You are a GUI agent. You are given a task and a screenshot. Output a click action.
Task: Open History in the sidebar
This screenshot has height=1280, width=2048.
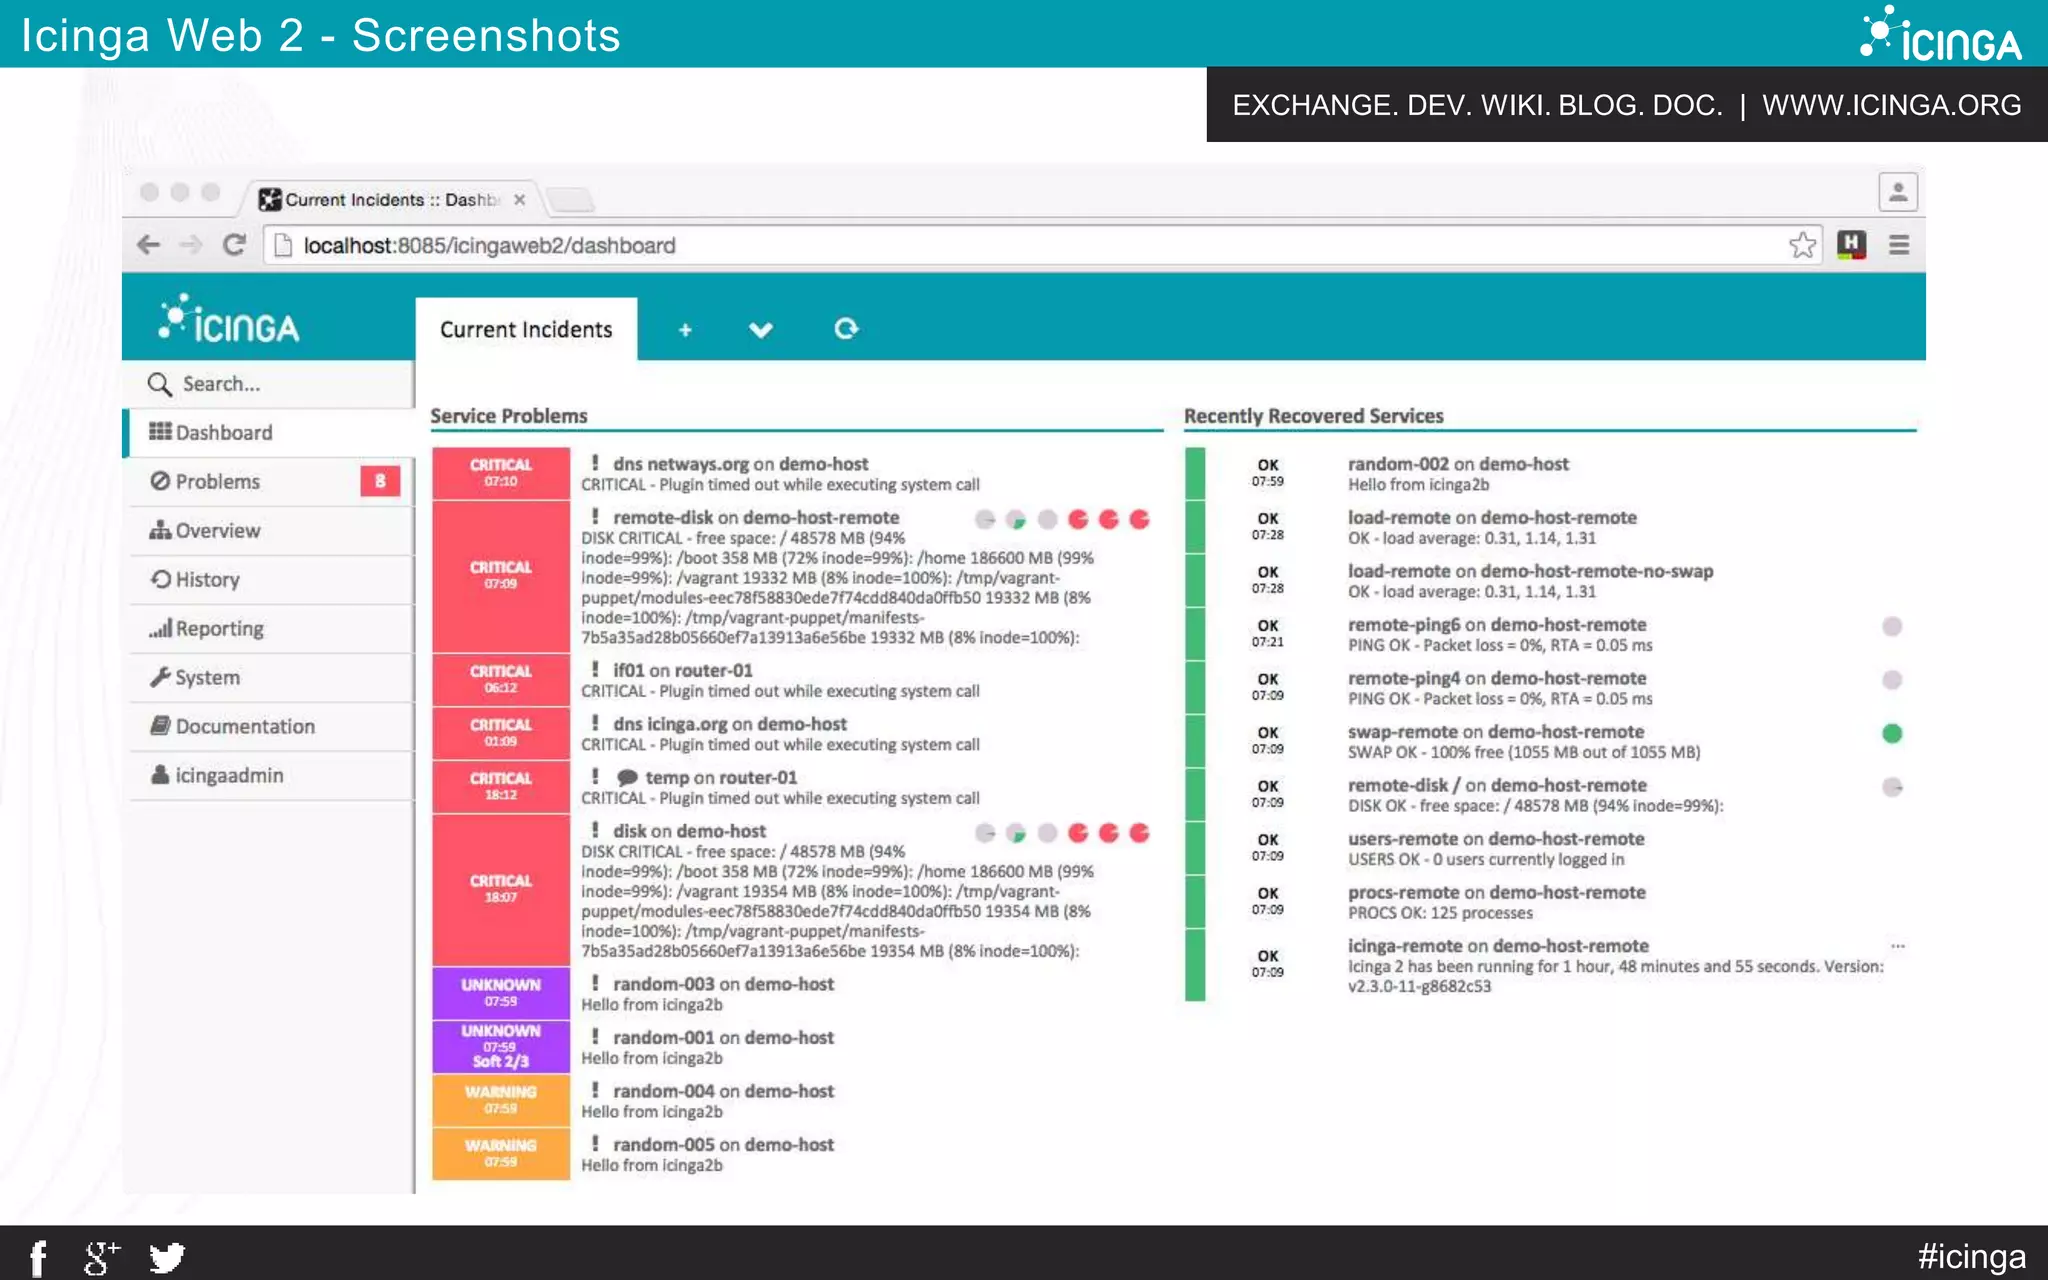(x=269, y=580)
